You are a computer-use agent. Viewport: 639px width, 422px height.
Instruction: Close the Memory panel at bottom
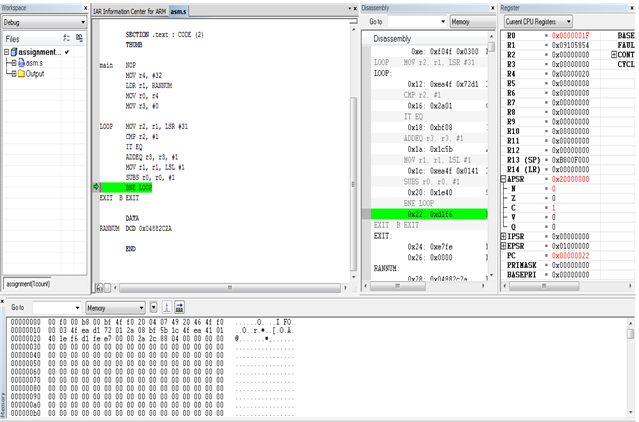coord(2,301)
